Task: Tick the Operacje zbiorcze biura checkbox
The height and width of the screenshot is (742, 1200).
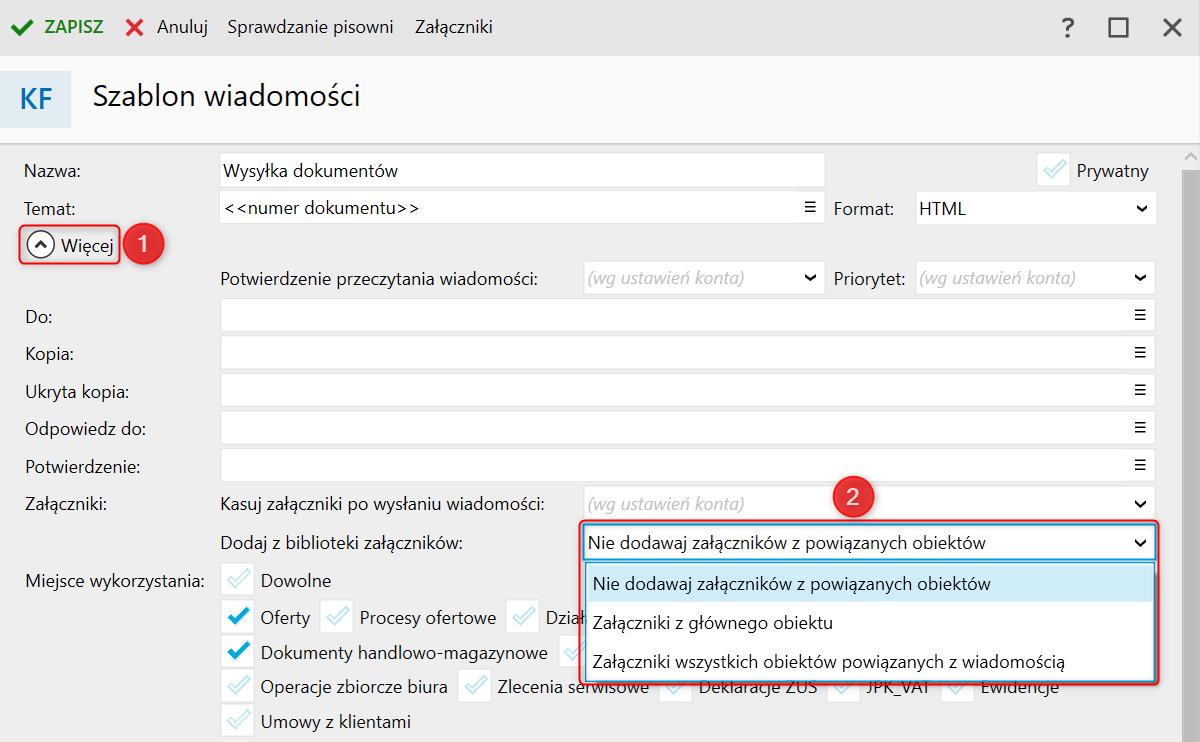Action: pos(238,687)
